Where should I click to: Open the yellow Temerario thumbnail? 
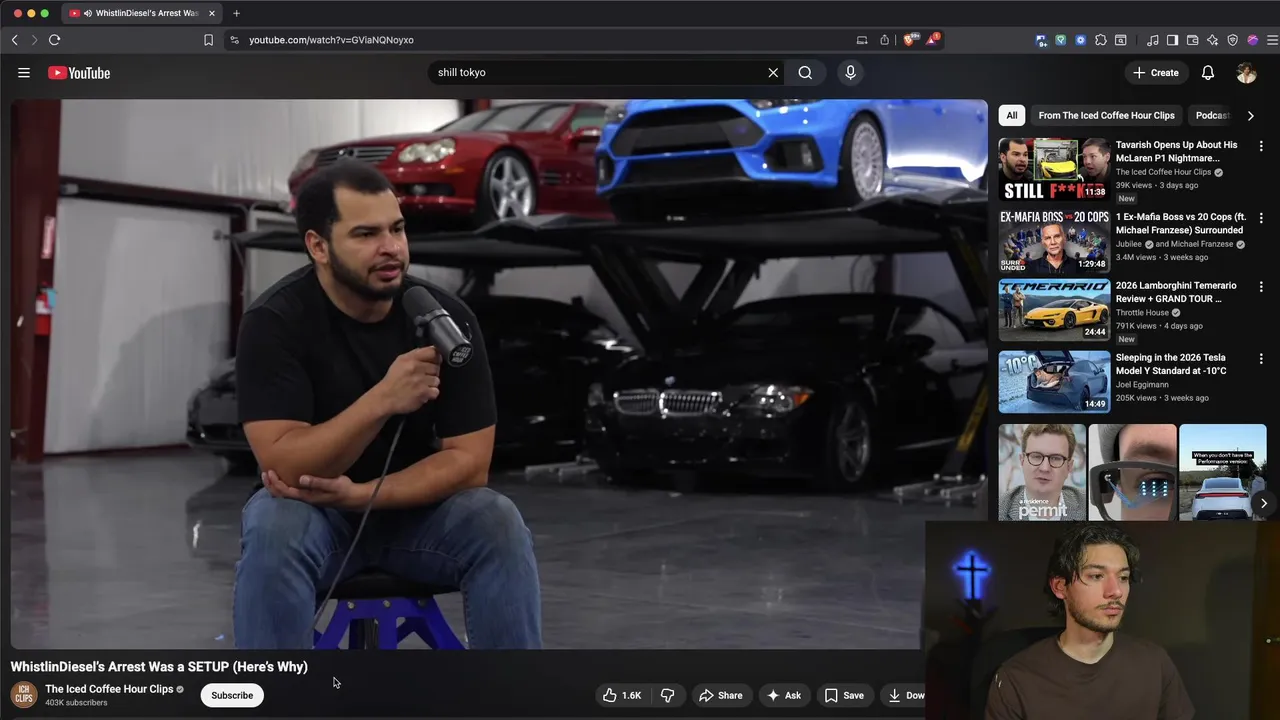1054,310
